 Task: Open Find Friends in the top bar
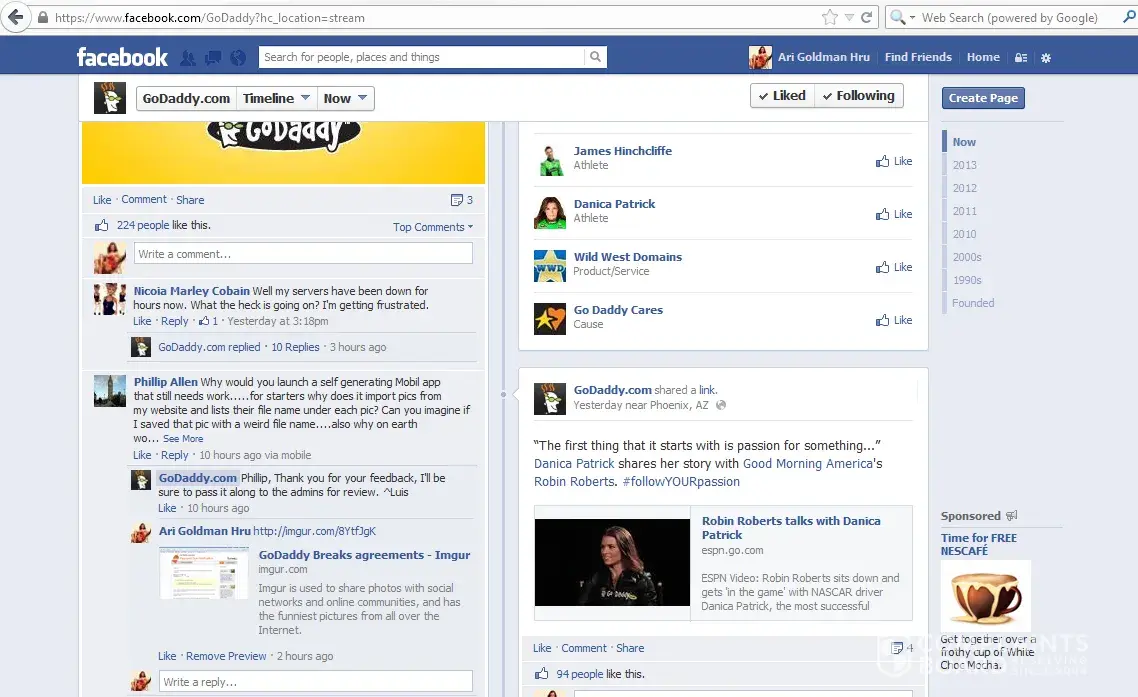(917, 57)
